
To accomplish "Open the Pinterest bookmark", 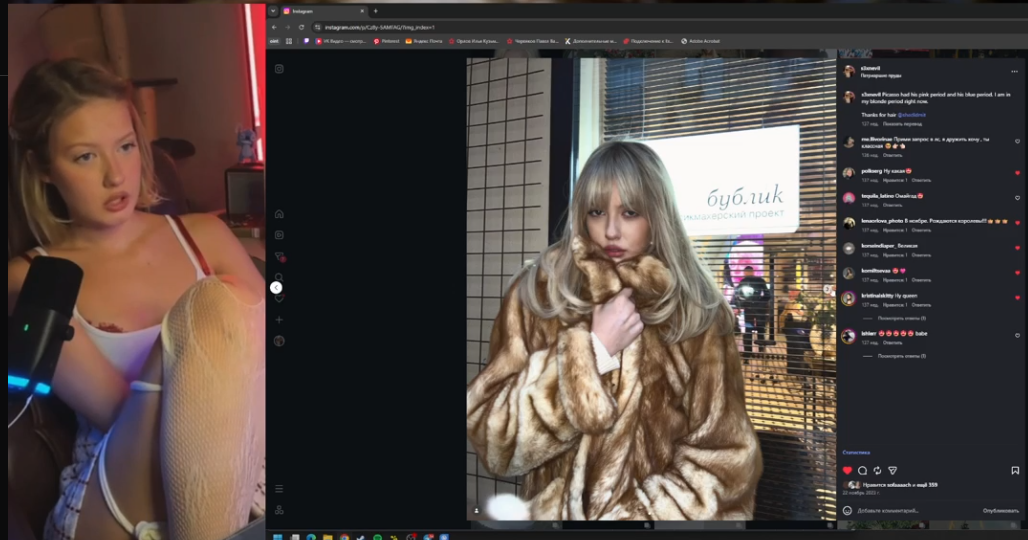I will point(386,41).
